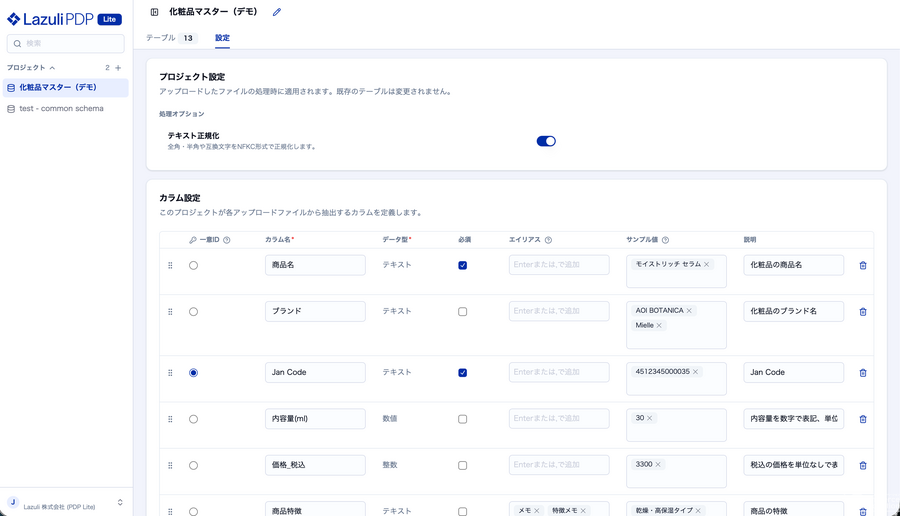Click alias field for ブランド row

click(559, 311)
